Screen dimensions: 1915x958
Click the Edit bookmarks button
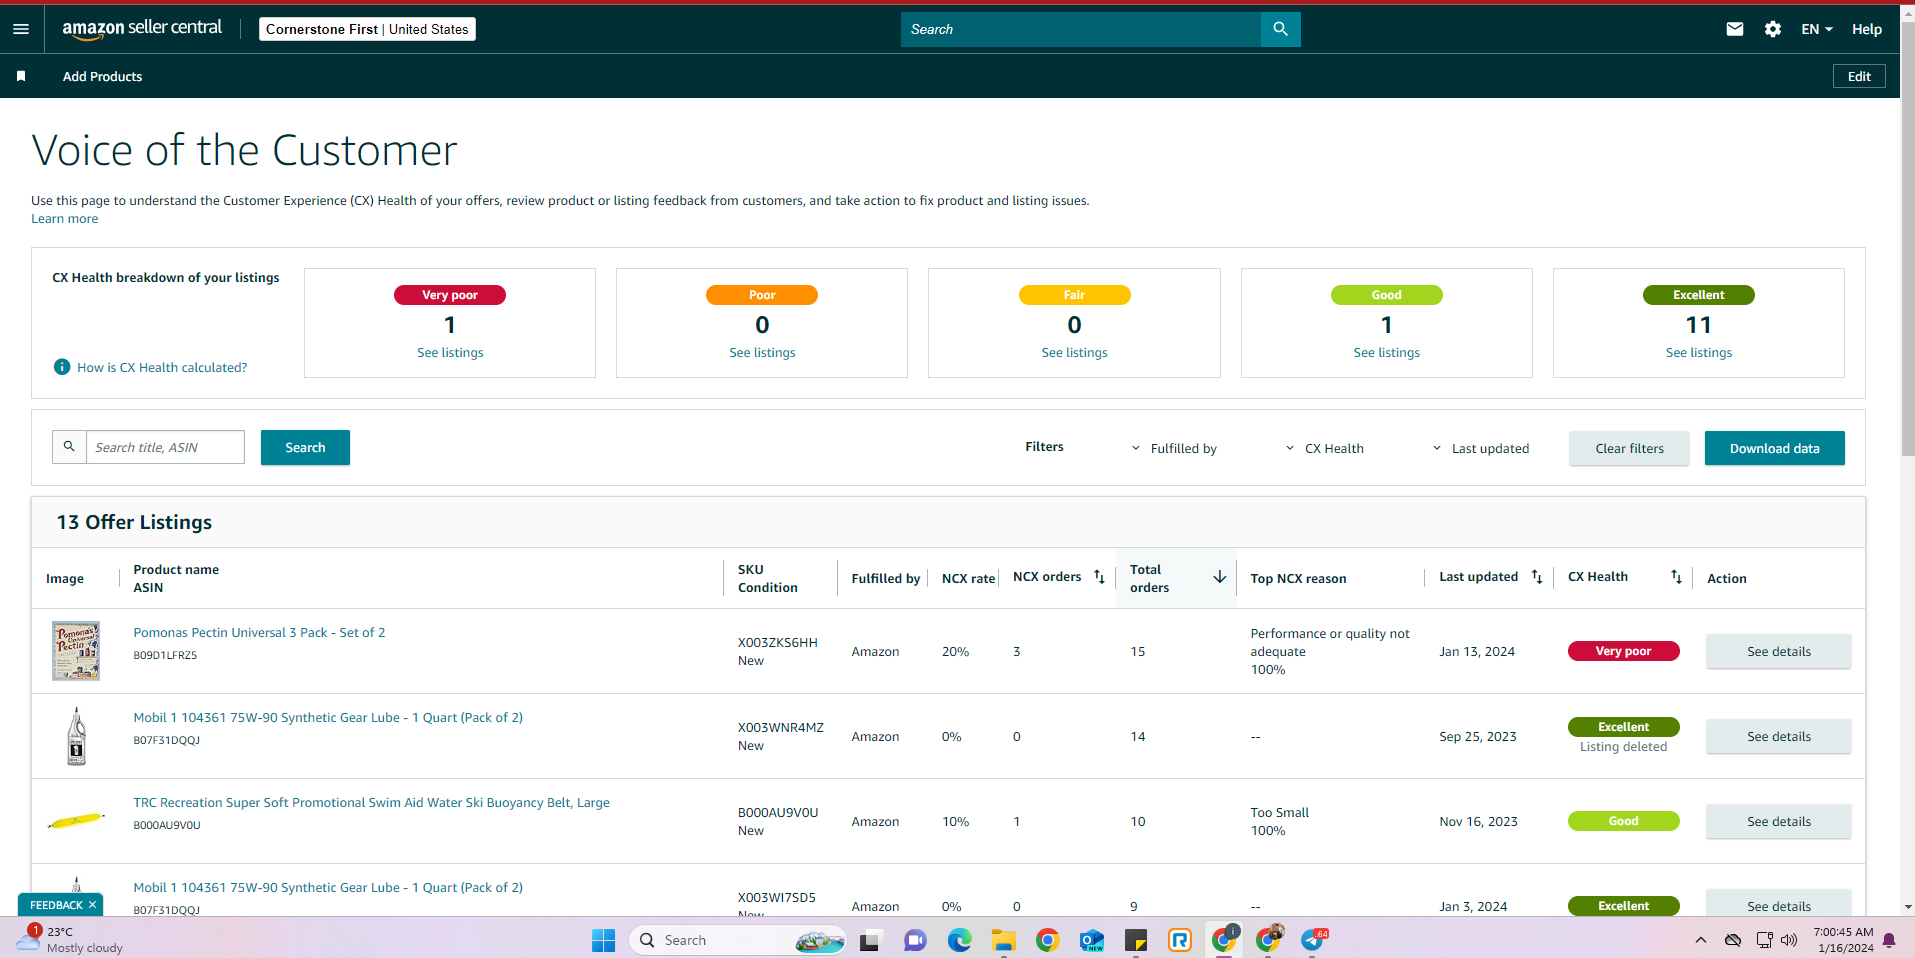click(1859, 76)
